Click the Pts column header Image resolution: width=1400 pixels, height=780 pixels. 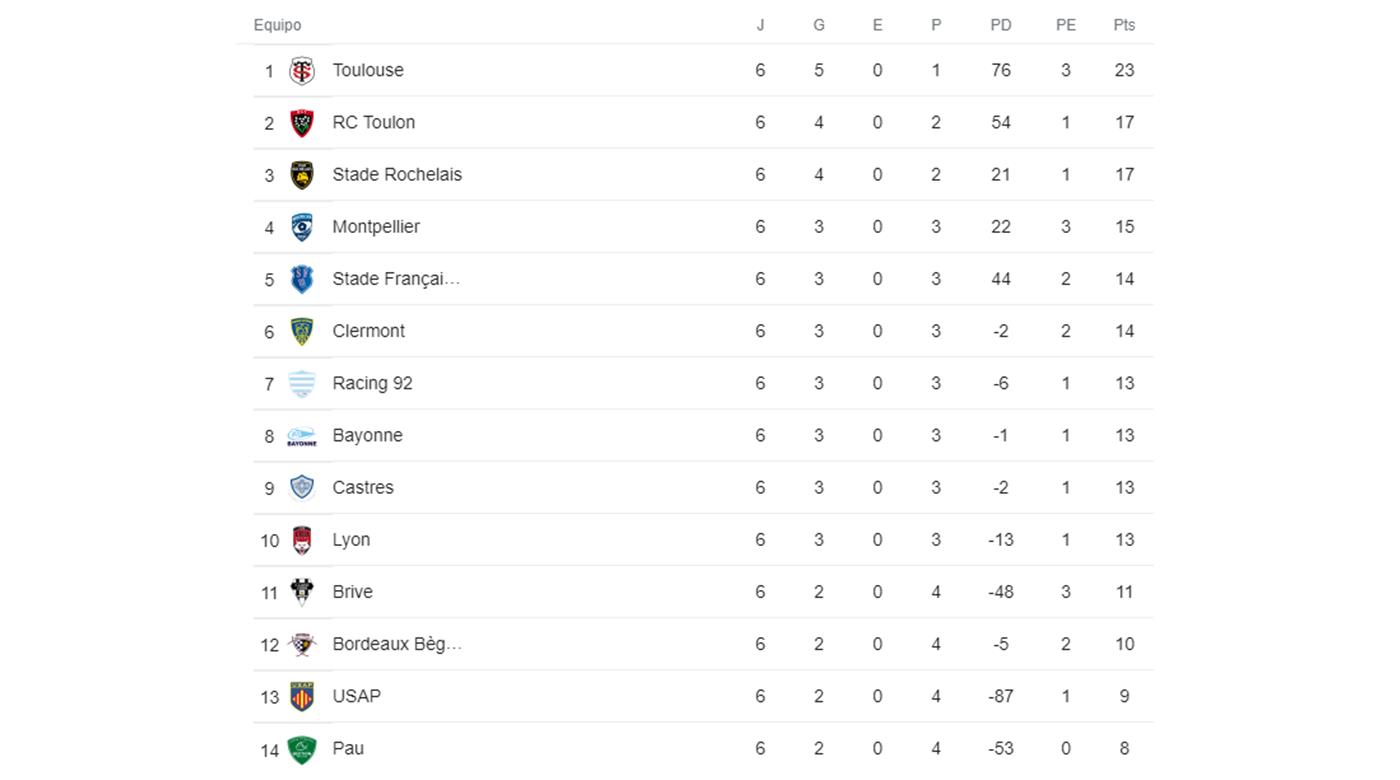click(x=1124, y=25)
